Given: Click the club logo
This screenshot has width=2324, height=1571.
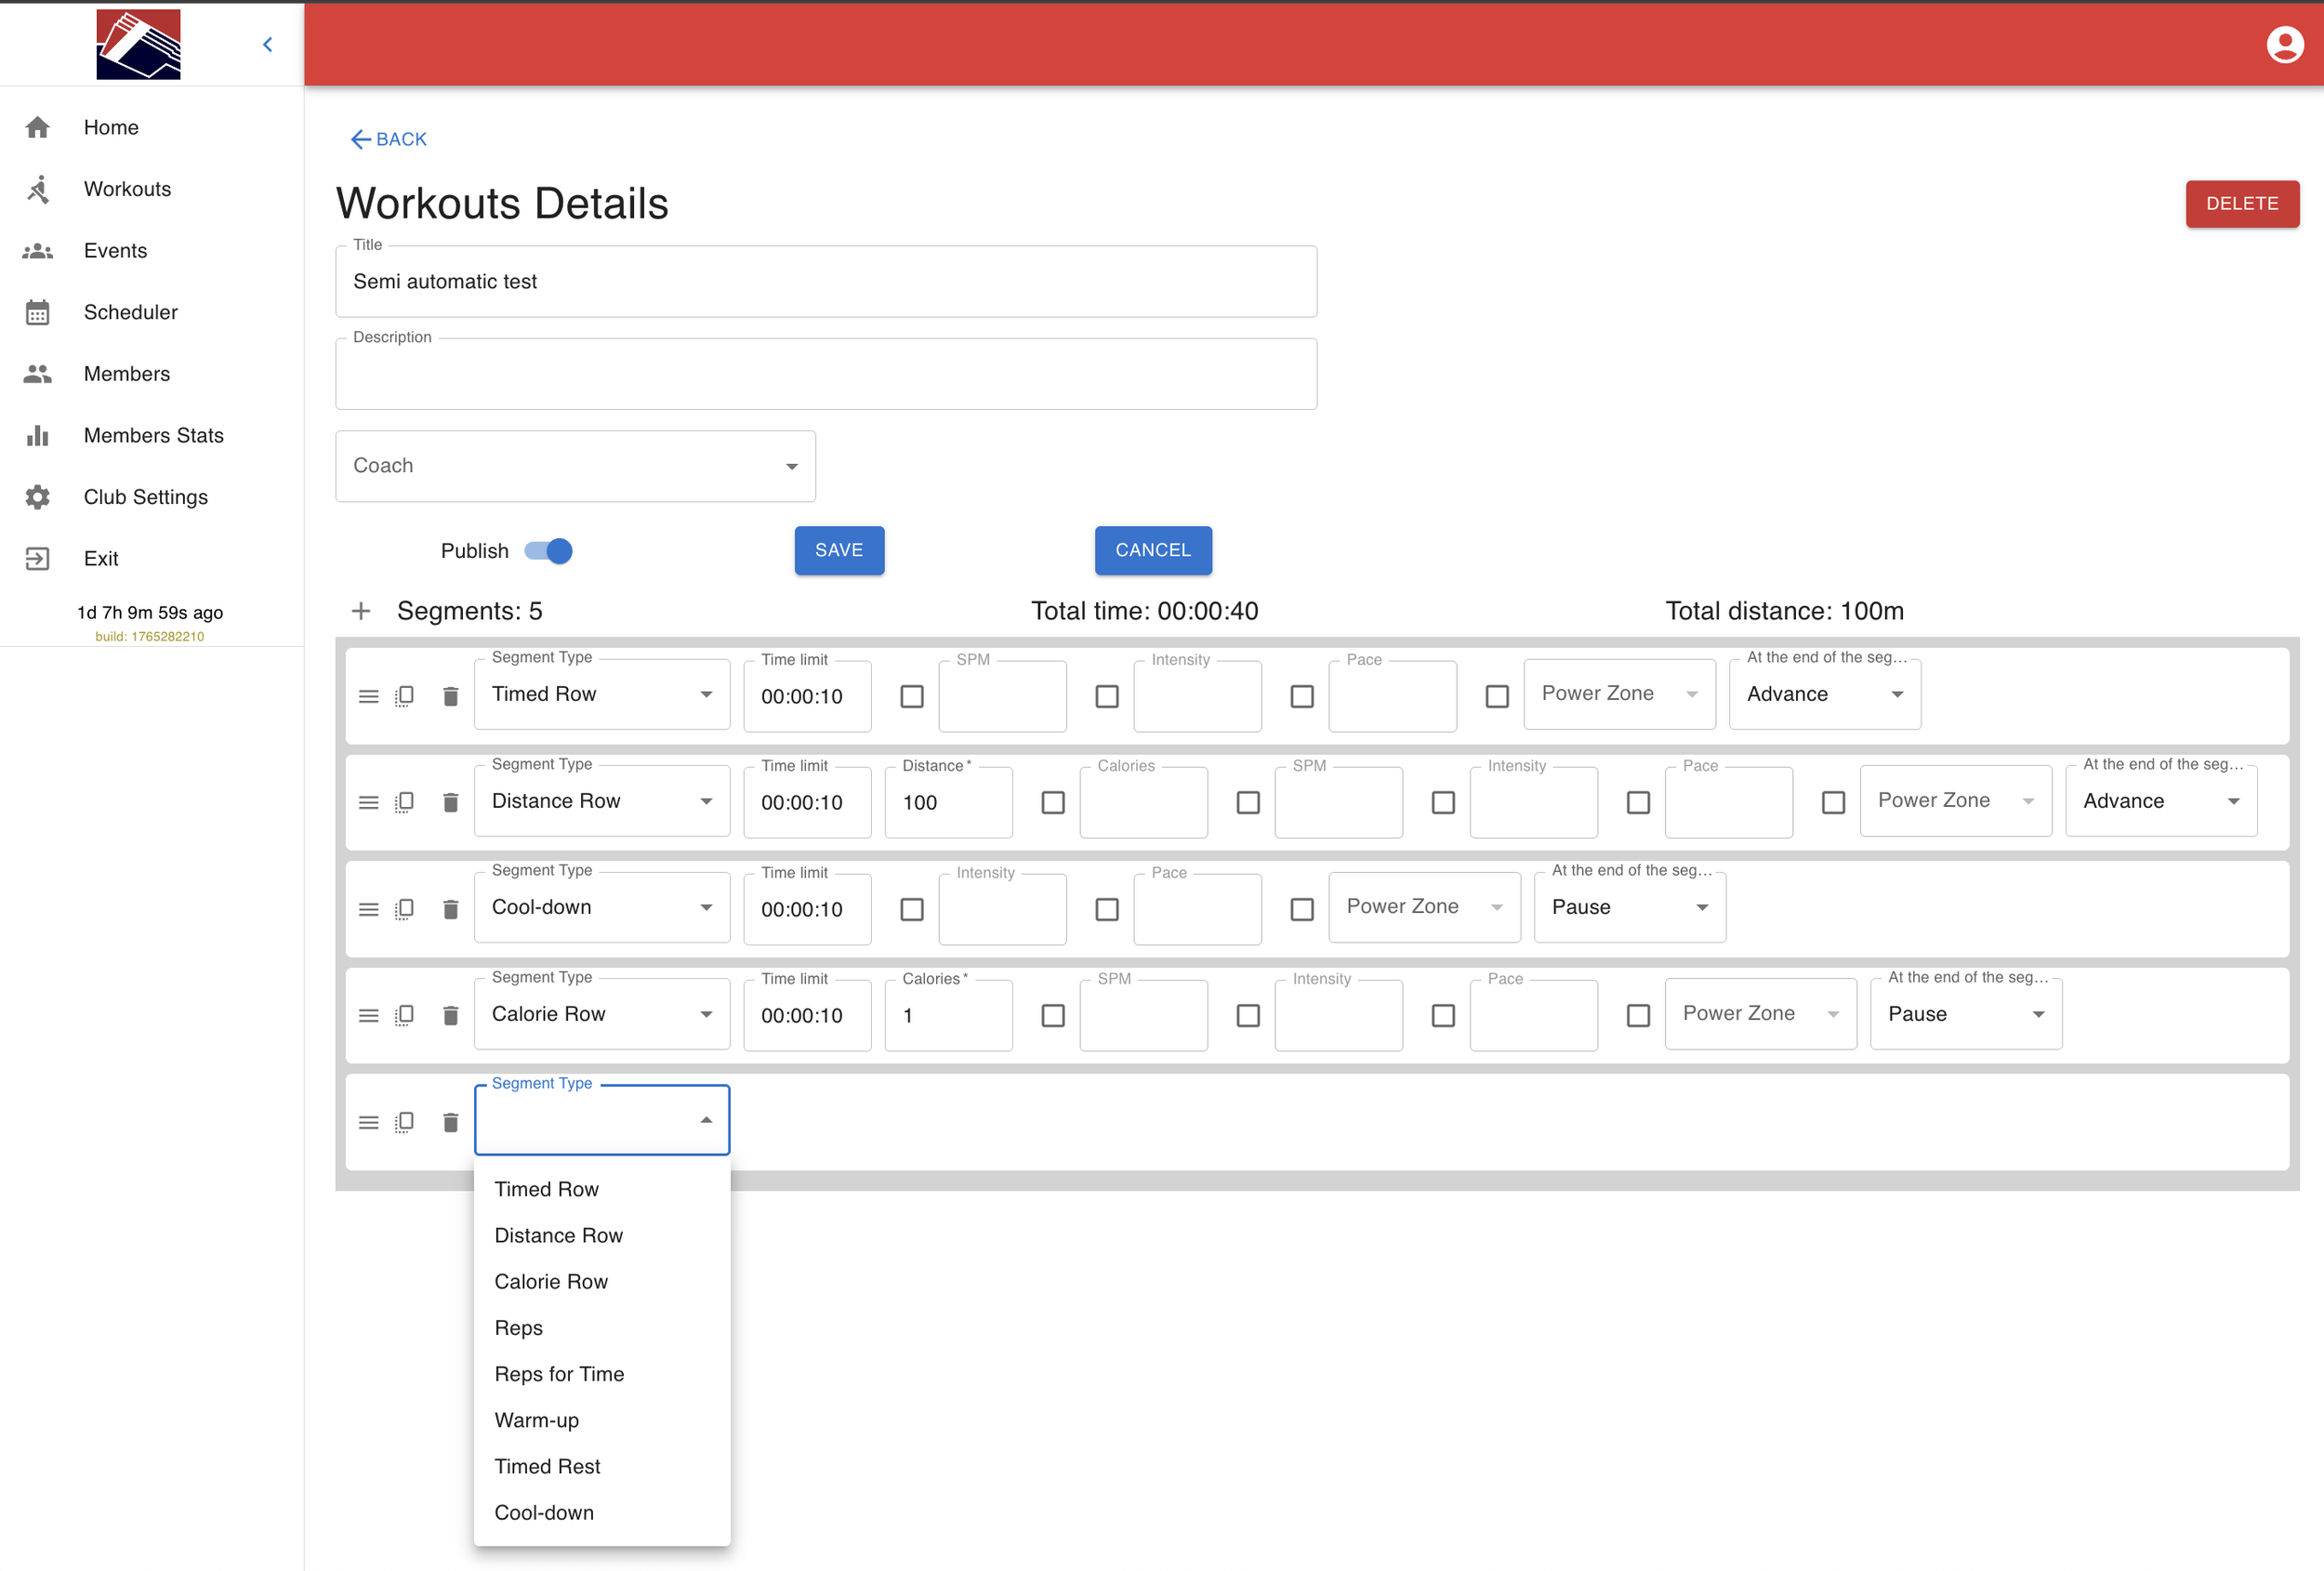Looking at the screenshot, I should 138,44.
